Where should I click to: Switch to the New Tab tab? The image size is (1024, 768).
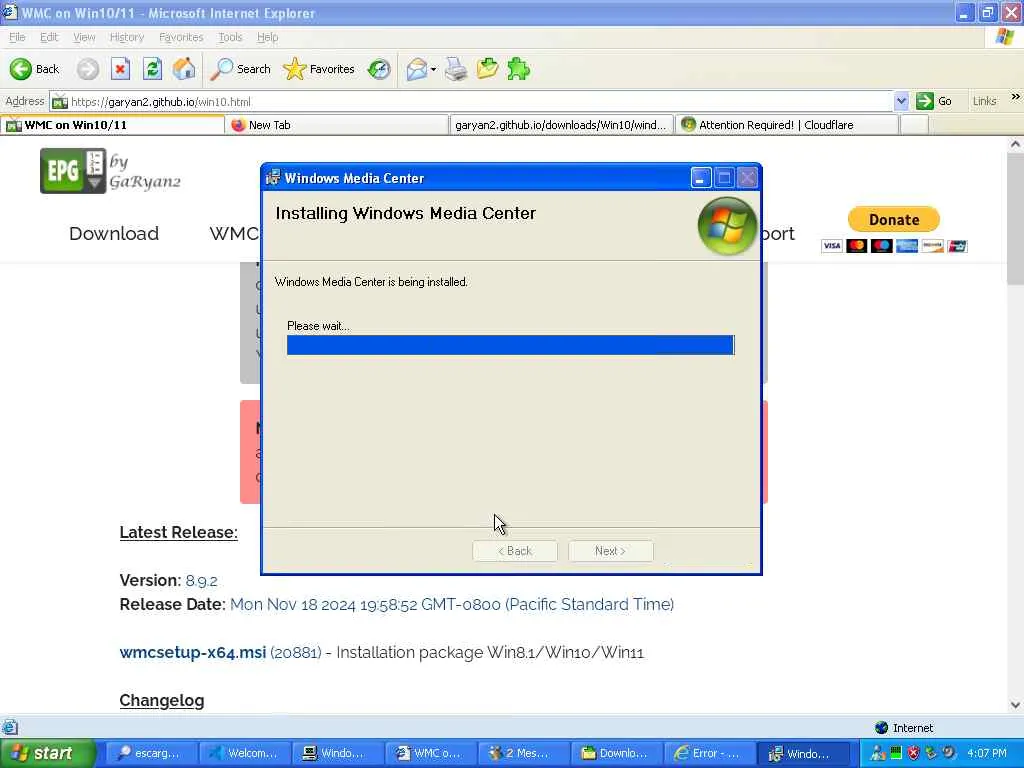[337, 125]
